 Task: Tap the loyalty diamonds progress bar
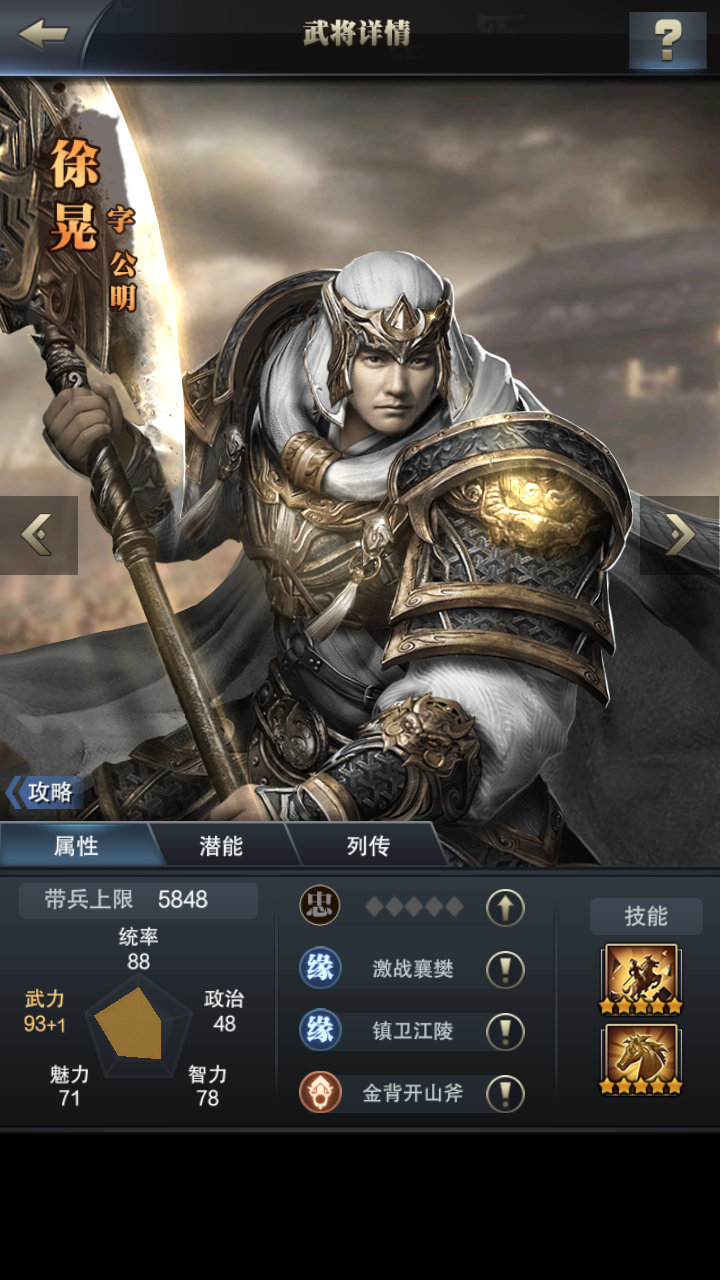coord(413,907)
